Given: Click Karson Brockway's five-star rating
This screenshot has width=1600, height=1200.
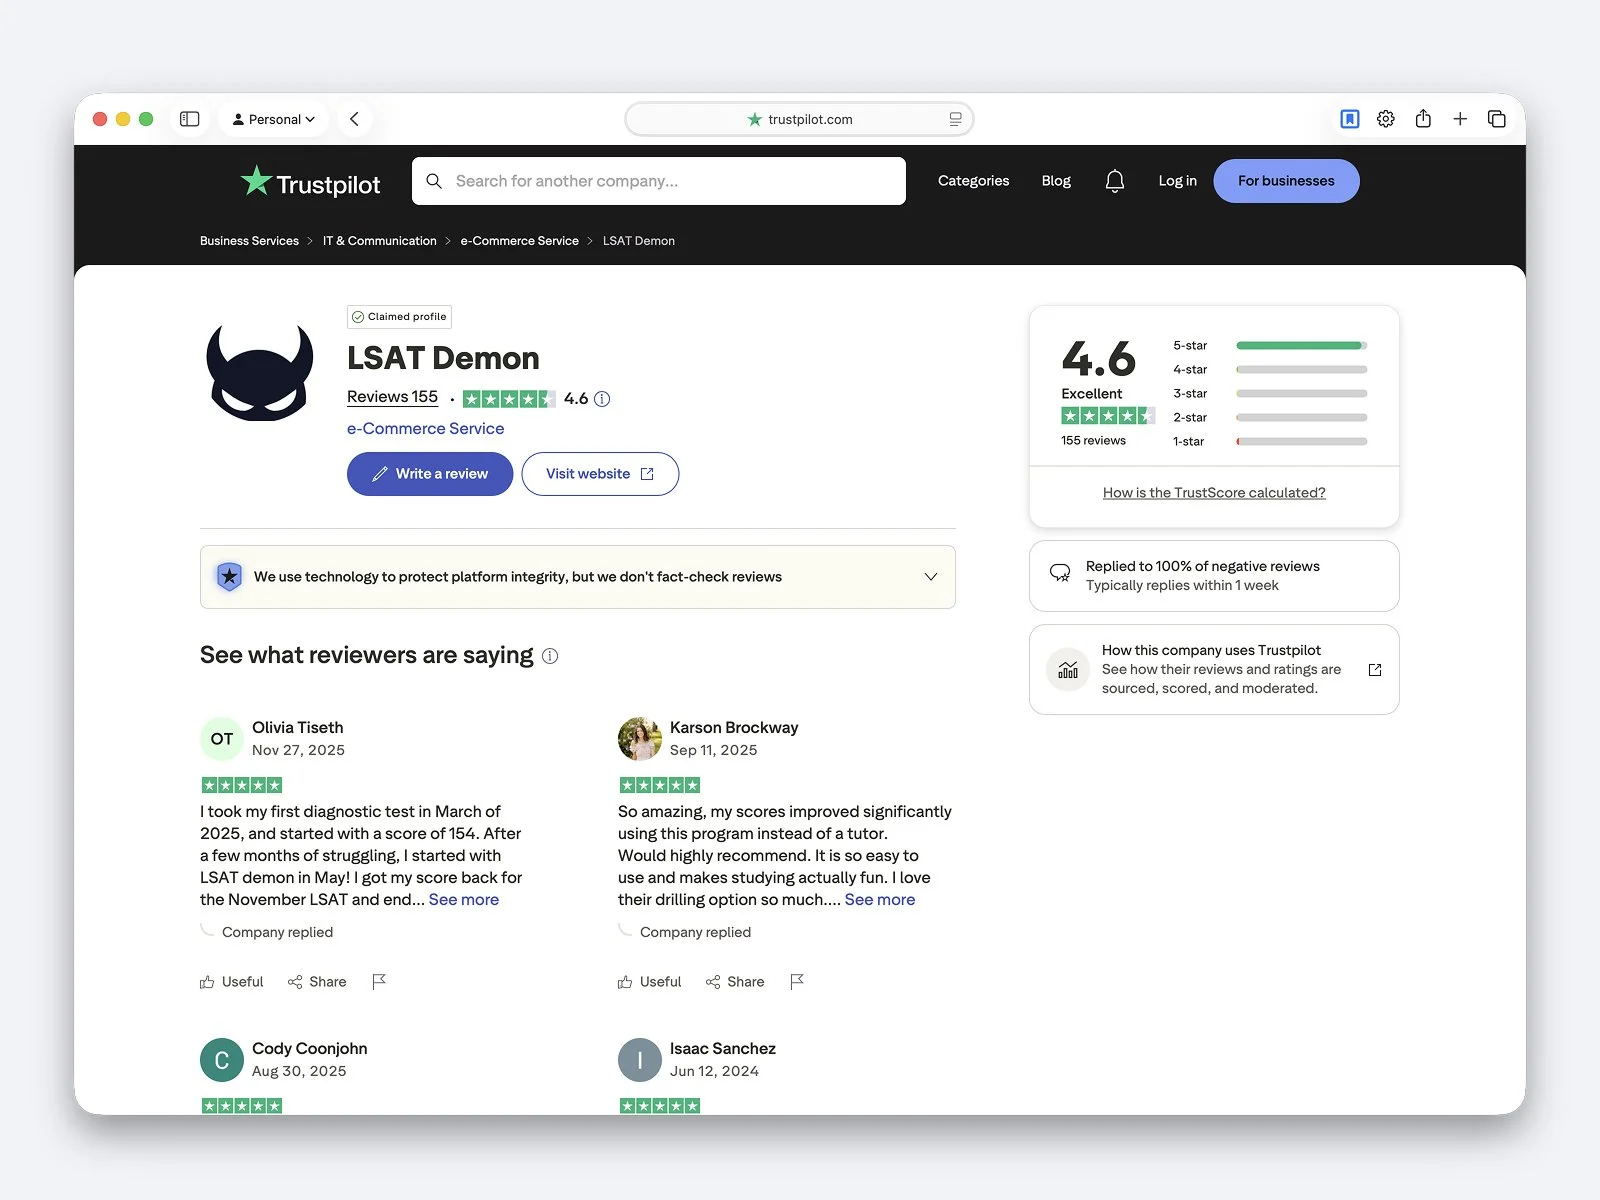Looking at the screenshot, I should point(660,785).
